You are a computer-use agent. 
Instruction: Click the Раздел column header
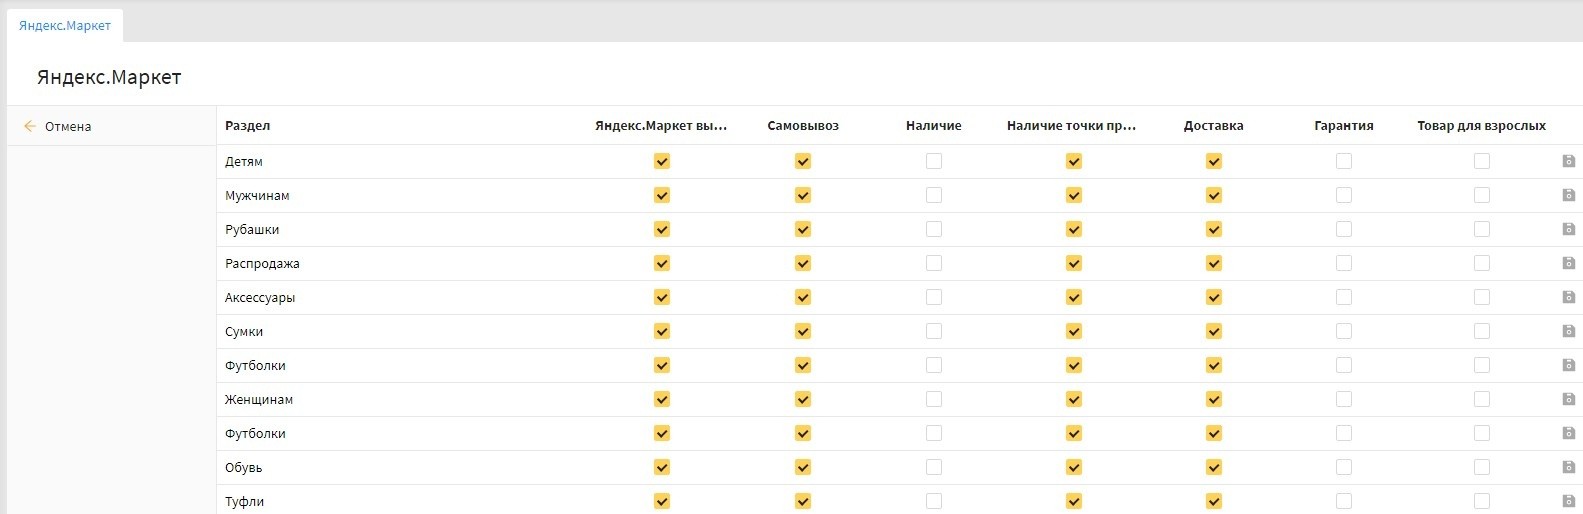pyautogui.click(x=248, y=126)
